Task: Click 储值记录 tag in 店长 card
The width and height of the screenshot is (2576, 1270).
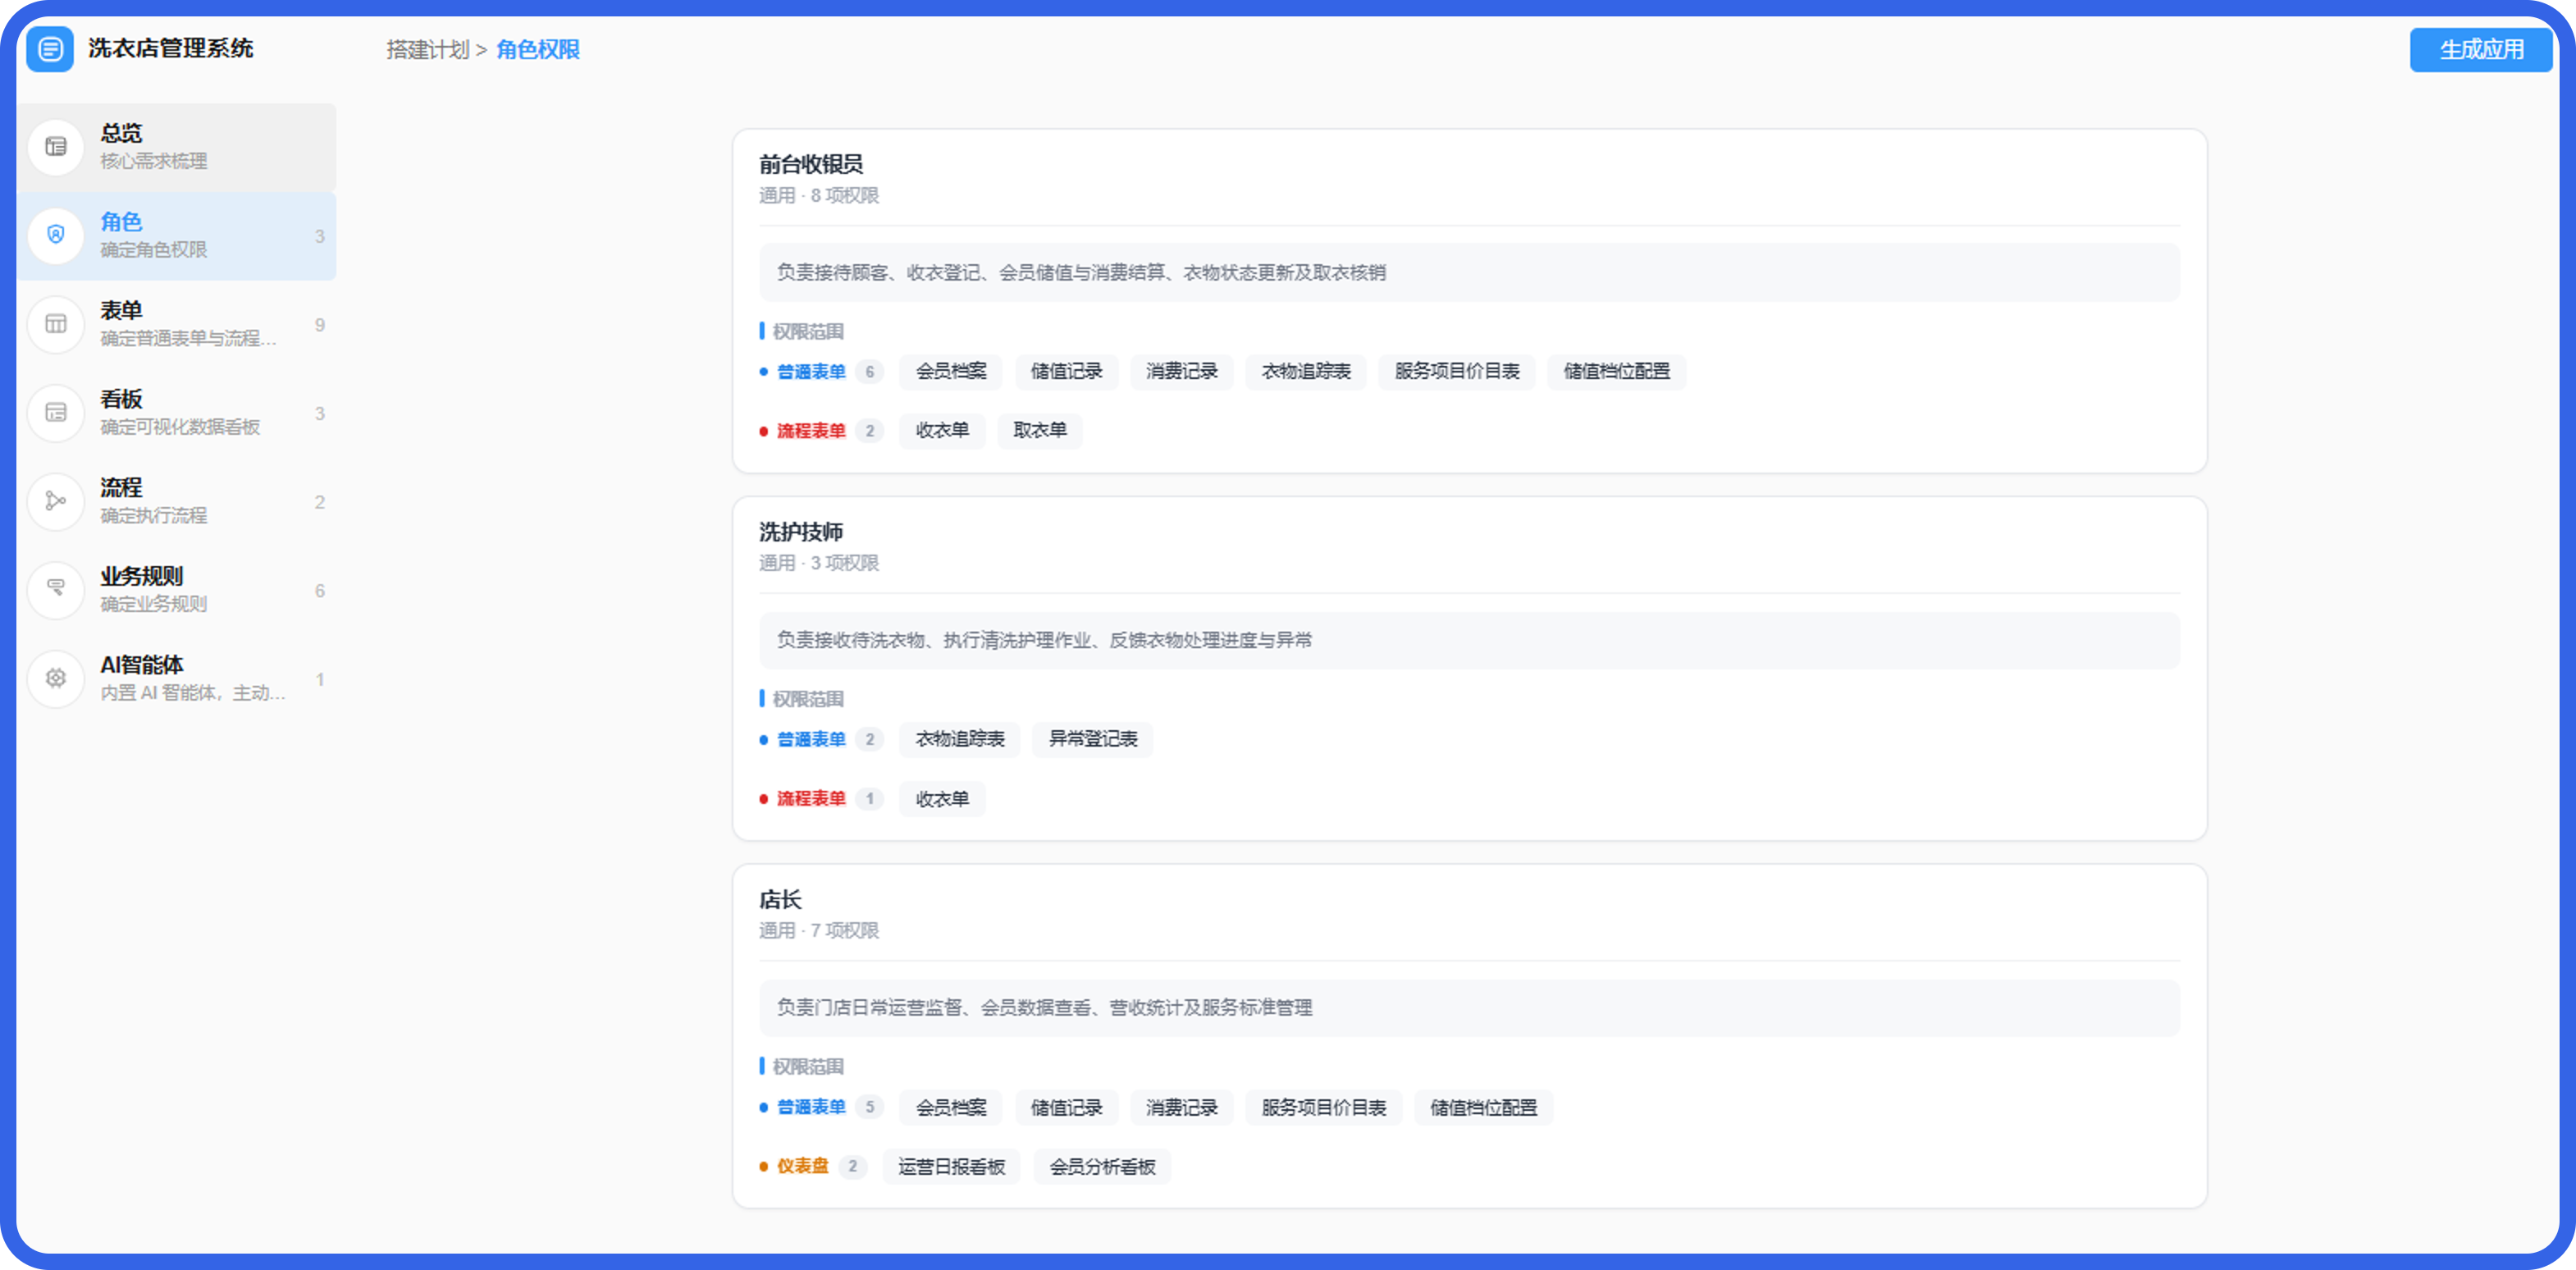Action: pyautogui.click(x=1066, y=1108)
